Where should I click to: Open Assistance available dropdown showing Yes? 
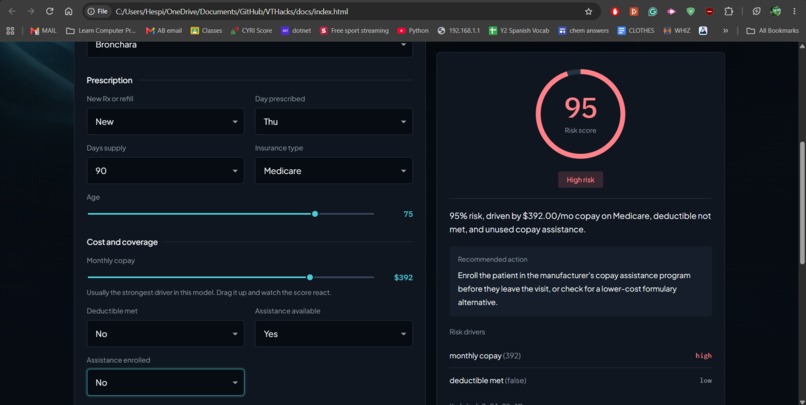[334, 334]
